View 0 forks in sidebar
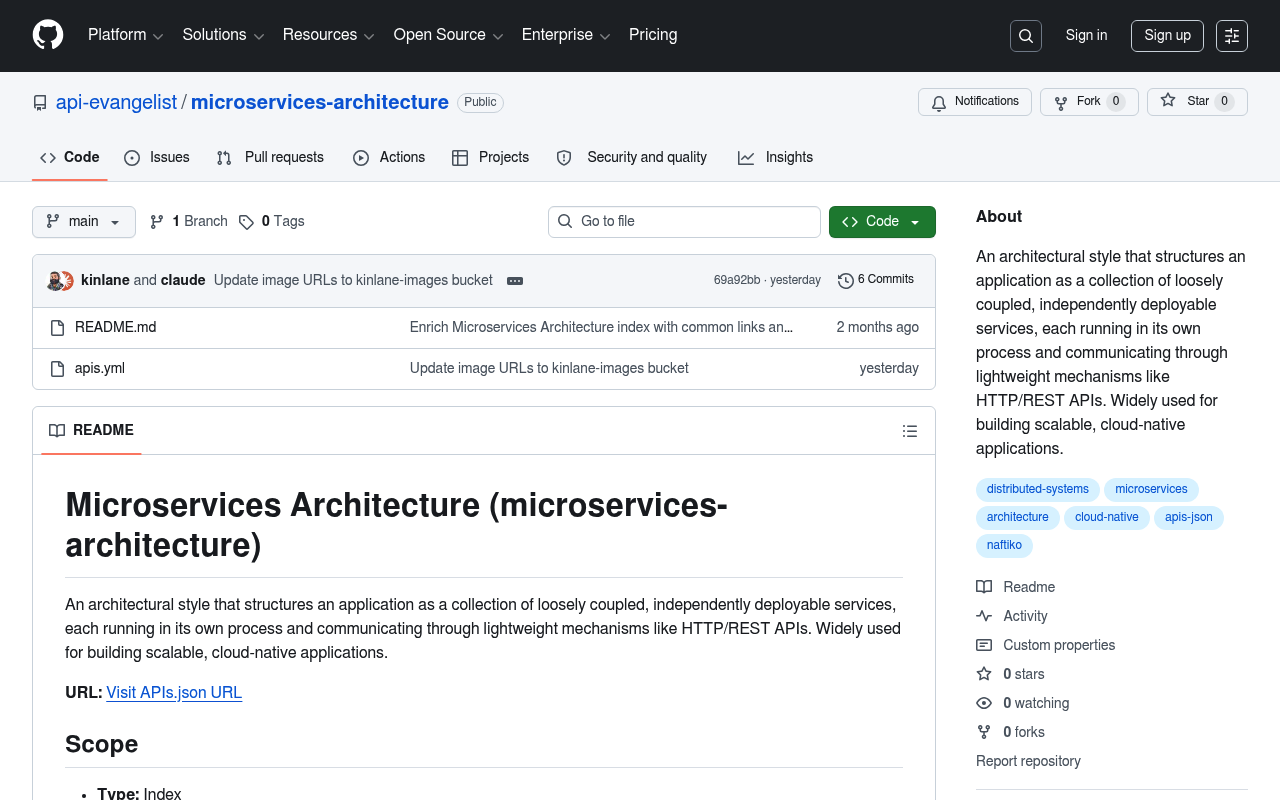The height and width of the screenshot is (800, 1280). [1011, 733]
